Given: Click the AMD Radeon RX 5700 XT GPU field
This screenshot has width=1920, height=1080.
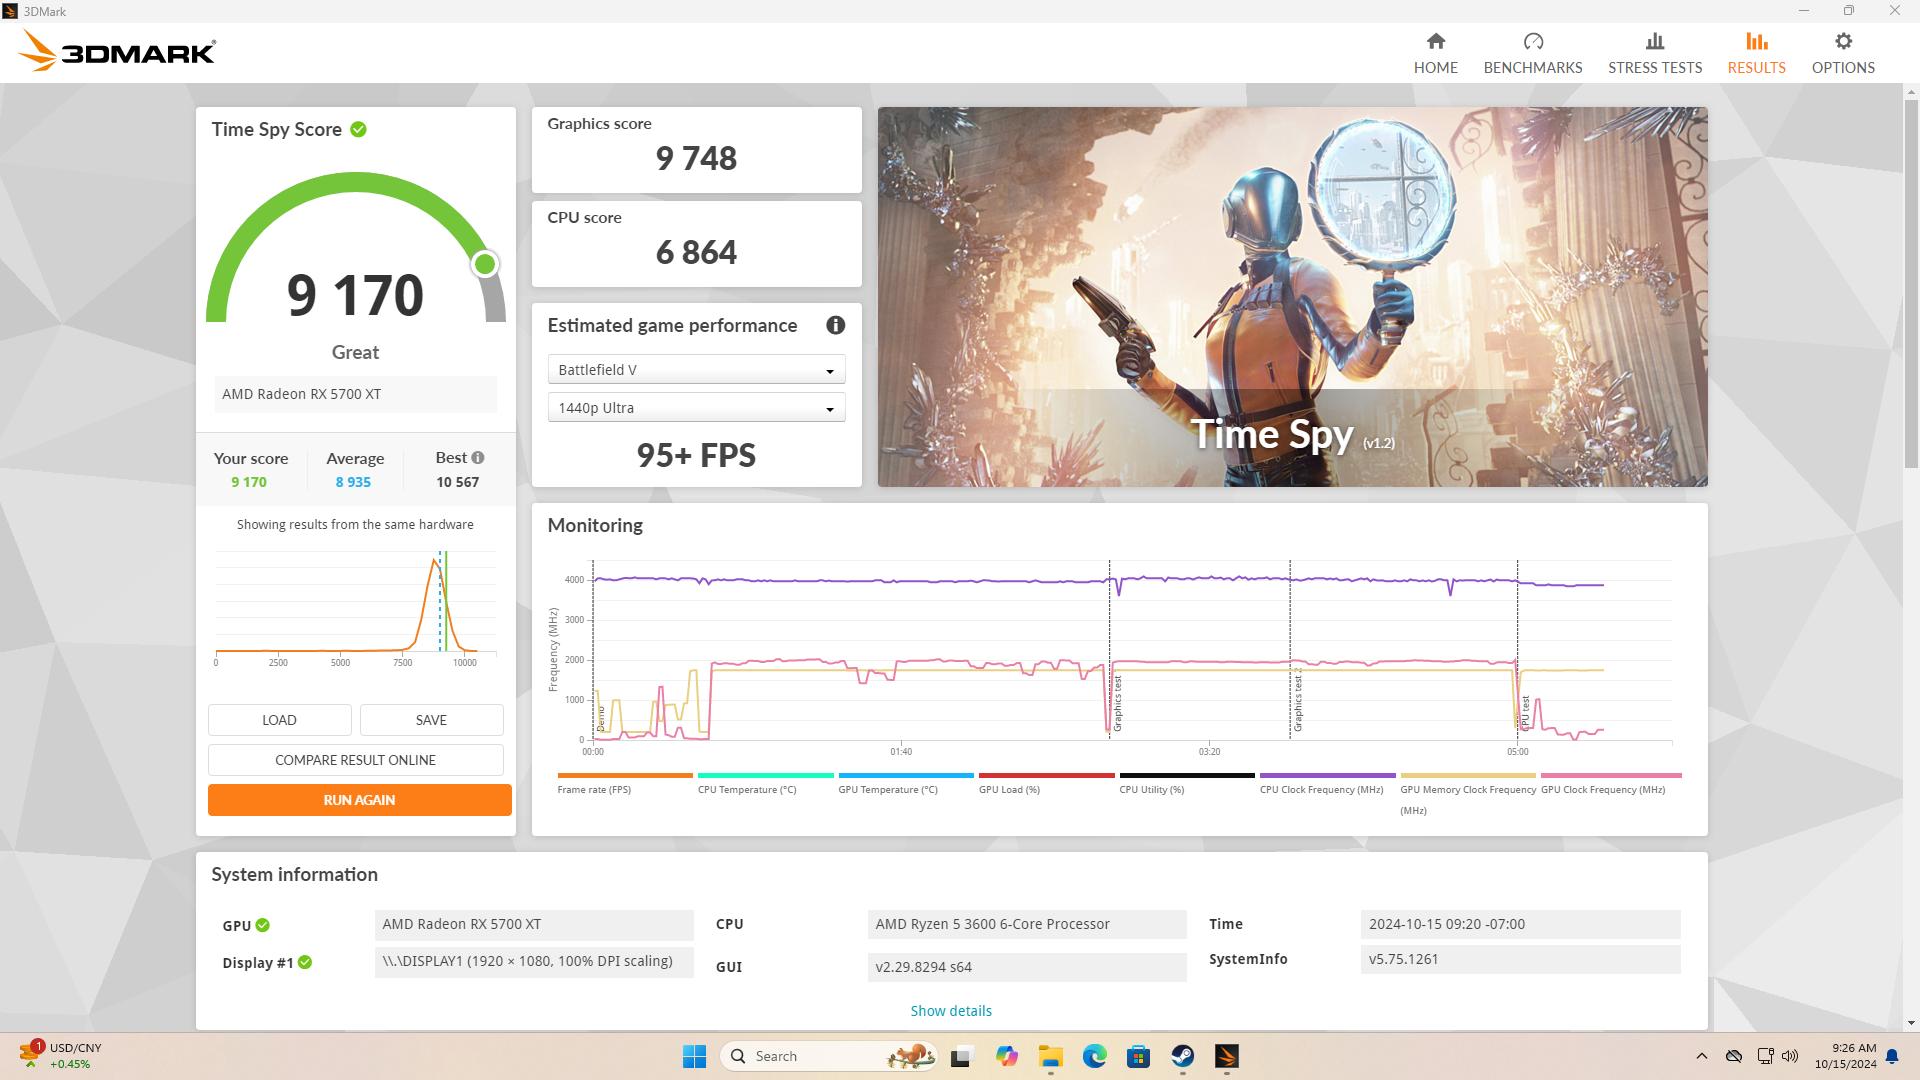Looking at the screenshot, I should tap(534, 925).
